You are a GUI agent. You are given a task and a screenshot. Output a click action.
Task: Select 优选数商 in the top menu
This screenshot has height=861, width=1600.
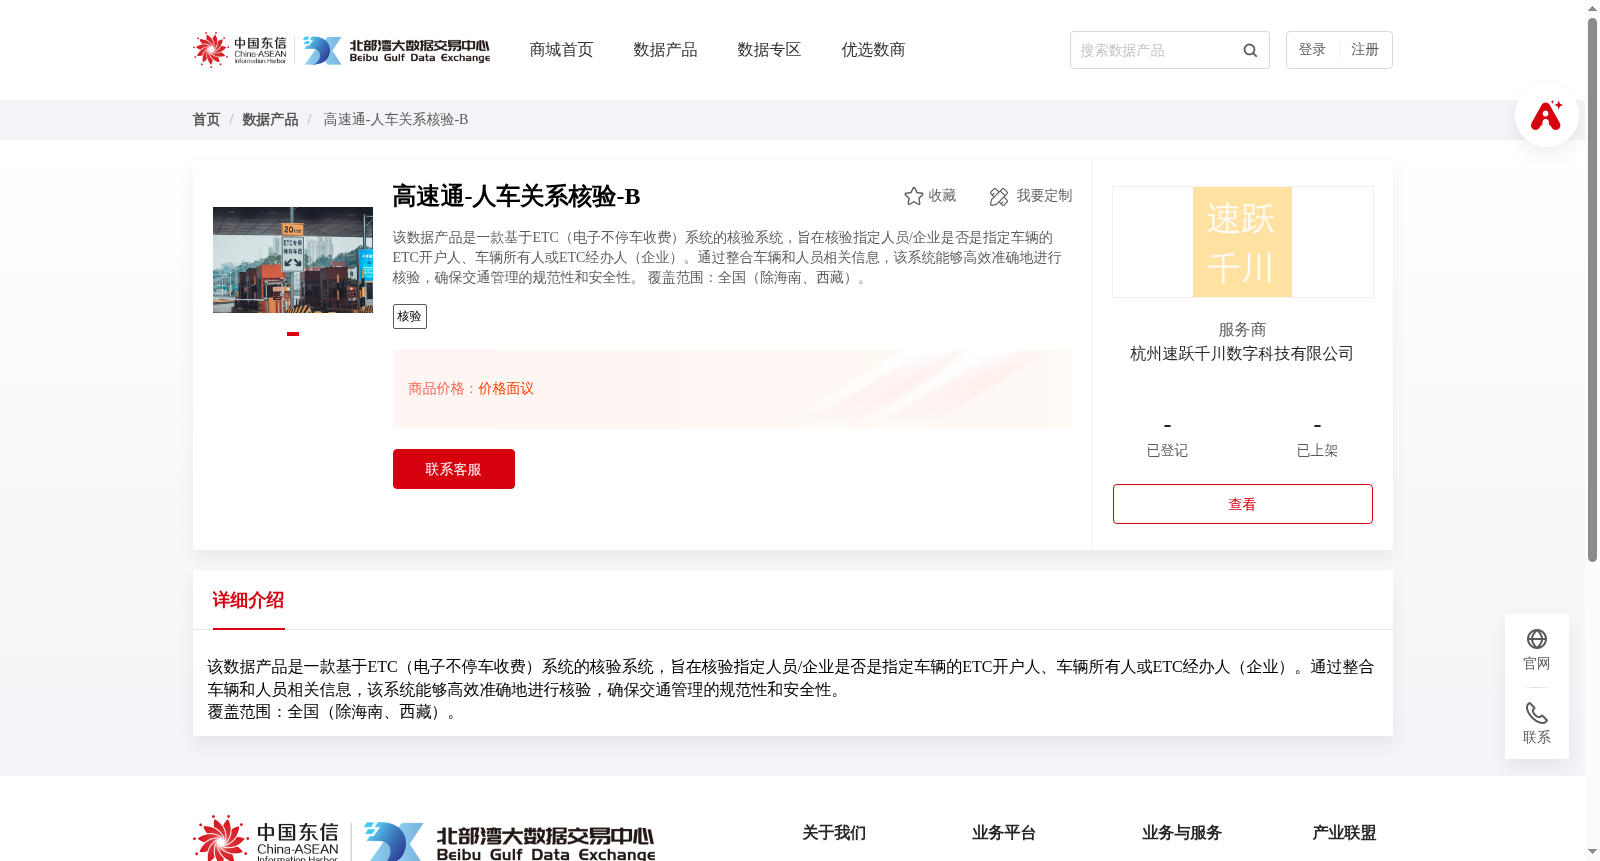pos(873,50)
